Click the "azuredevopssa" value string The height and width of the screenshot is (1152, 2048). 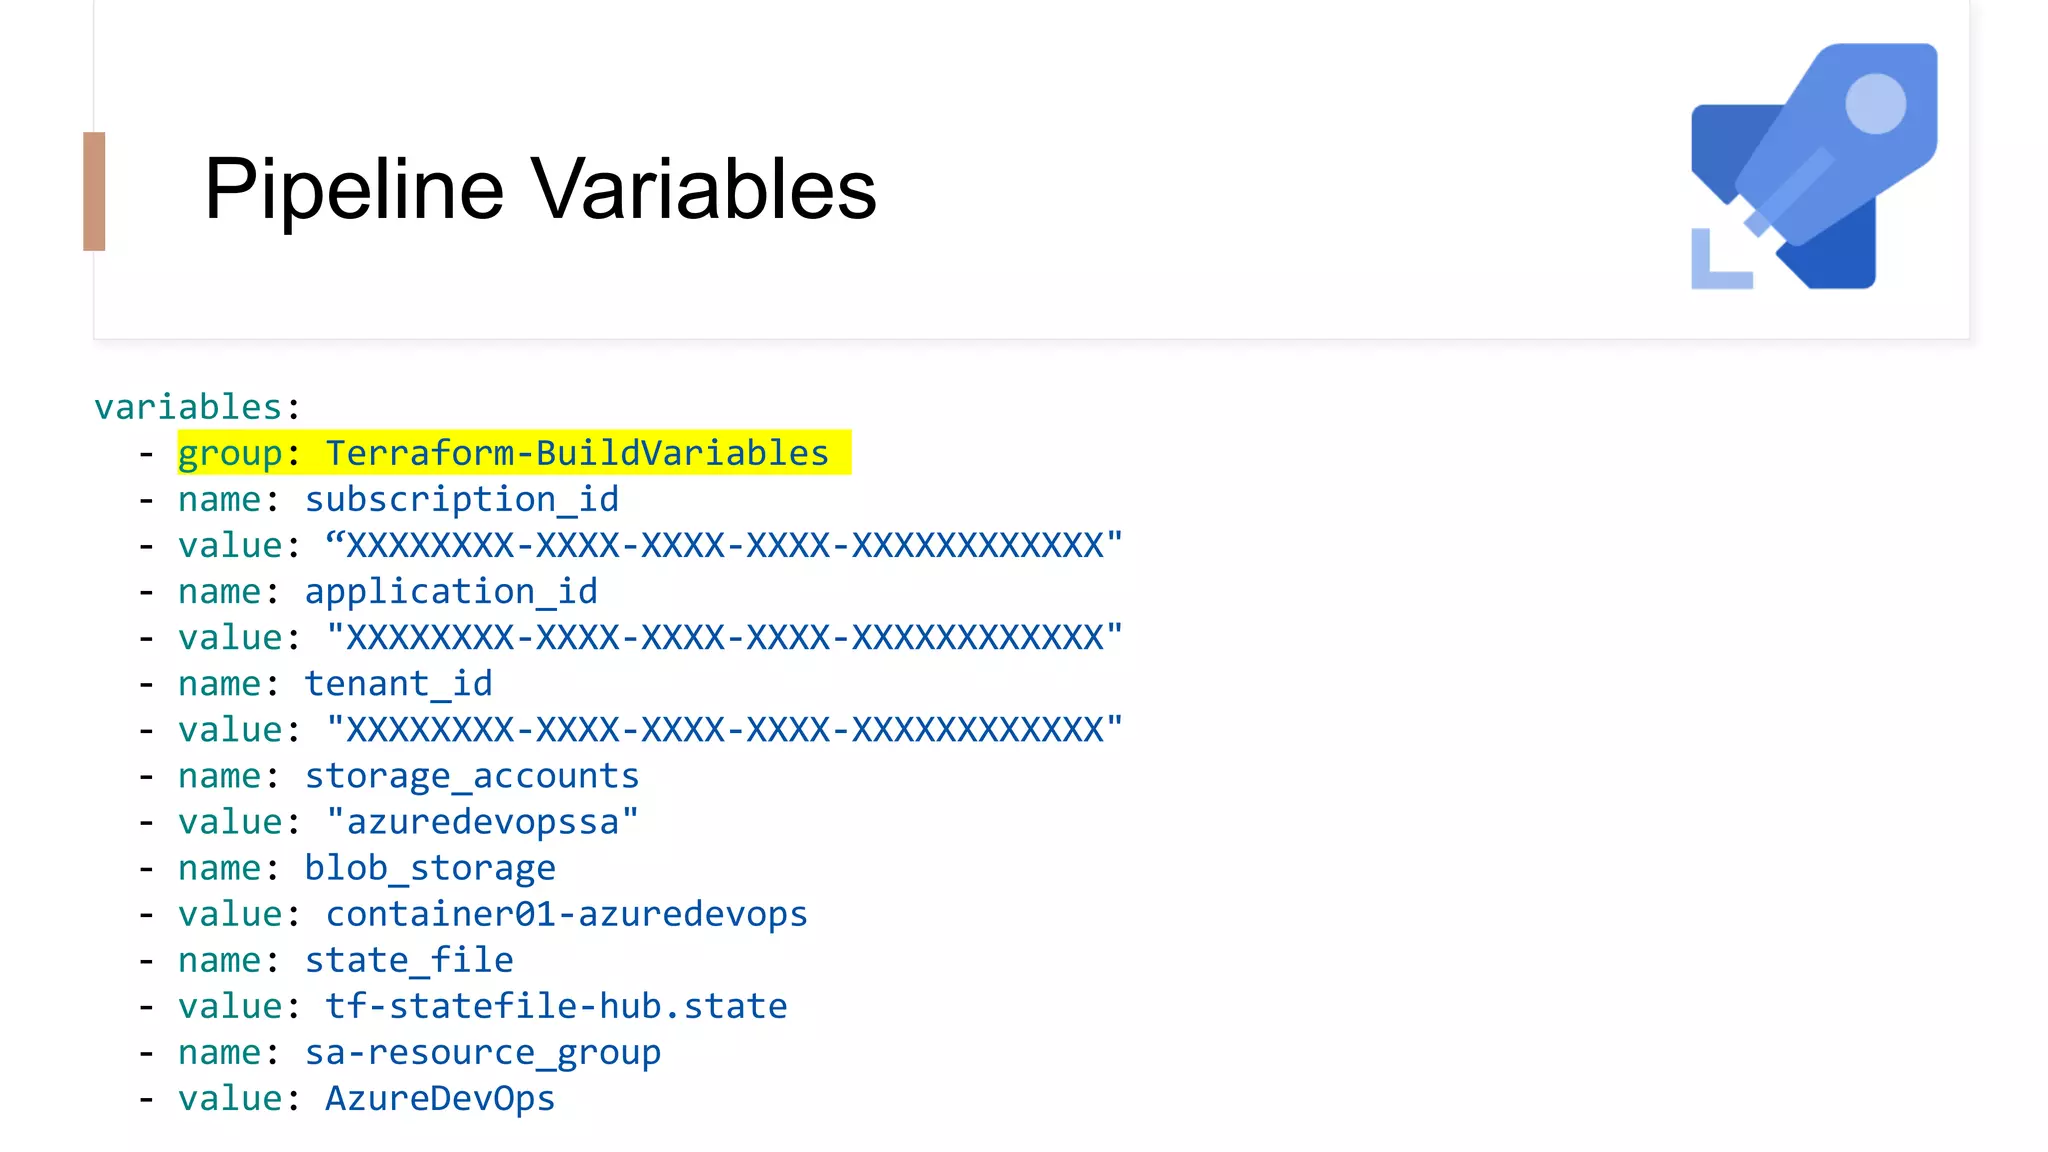pos(482,822)
